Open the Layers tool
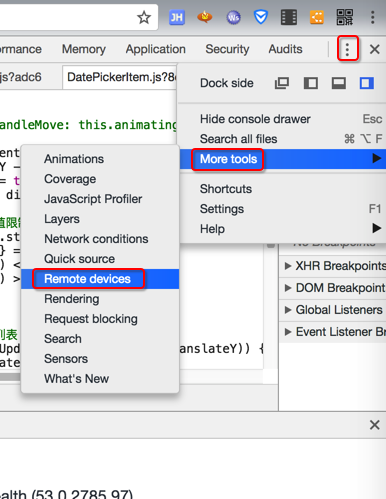The image size is (386, 499). point(100,219)
